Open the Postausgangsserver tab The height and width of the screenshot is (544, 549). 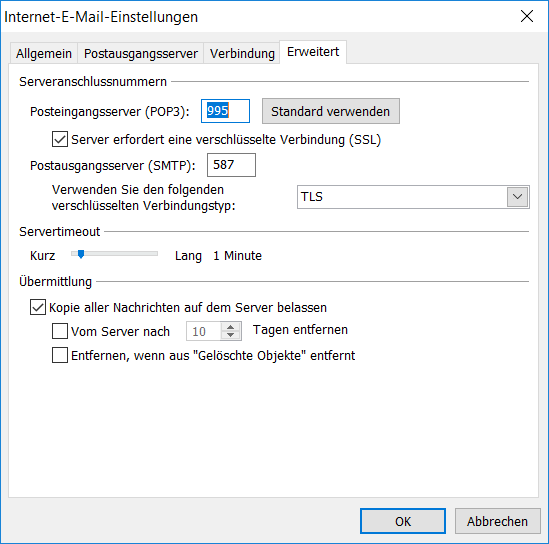click(x=141, y=54)
